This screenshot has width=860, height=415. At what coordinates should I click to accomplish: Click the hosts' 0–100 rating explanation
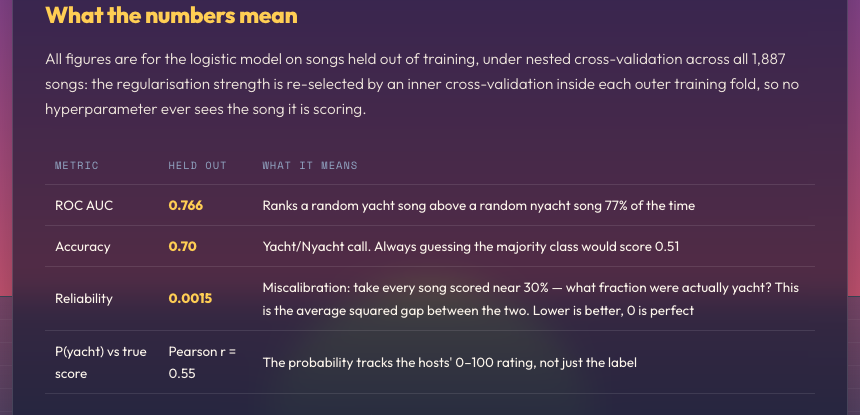coord(449,362)
